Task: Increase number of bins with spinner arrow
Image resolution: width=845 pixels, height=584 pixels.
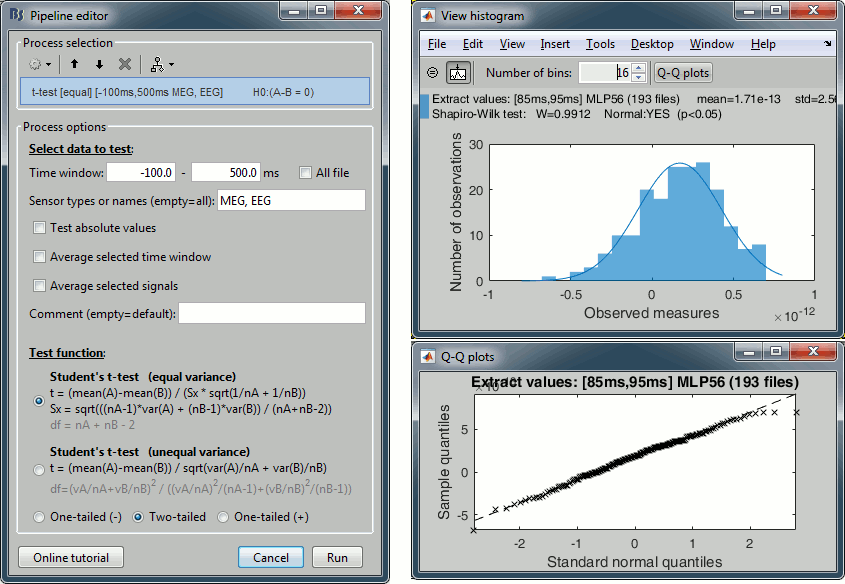Action: tap(639, 68)
